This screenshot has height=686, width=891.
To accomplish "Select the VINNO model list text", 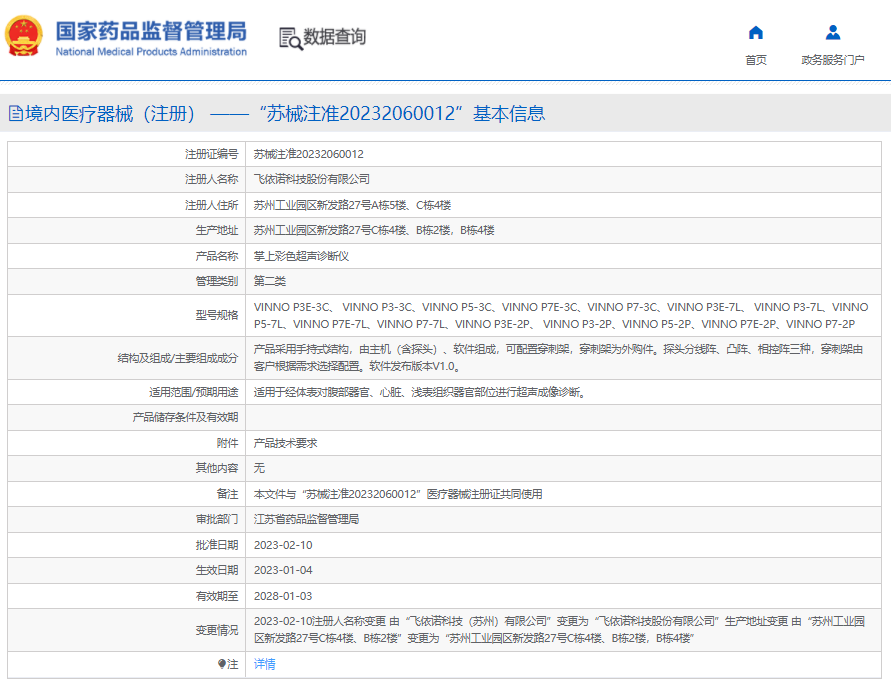I will pos(561,315).
